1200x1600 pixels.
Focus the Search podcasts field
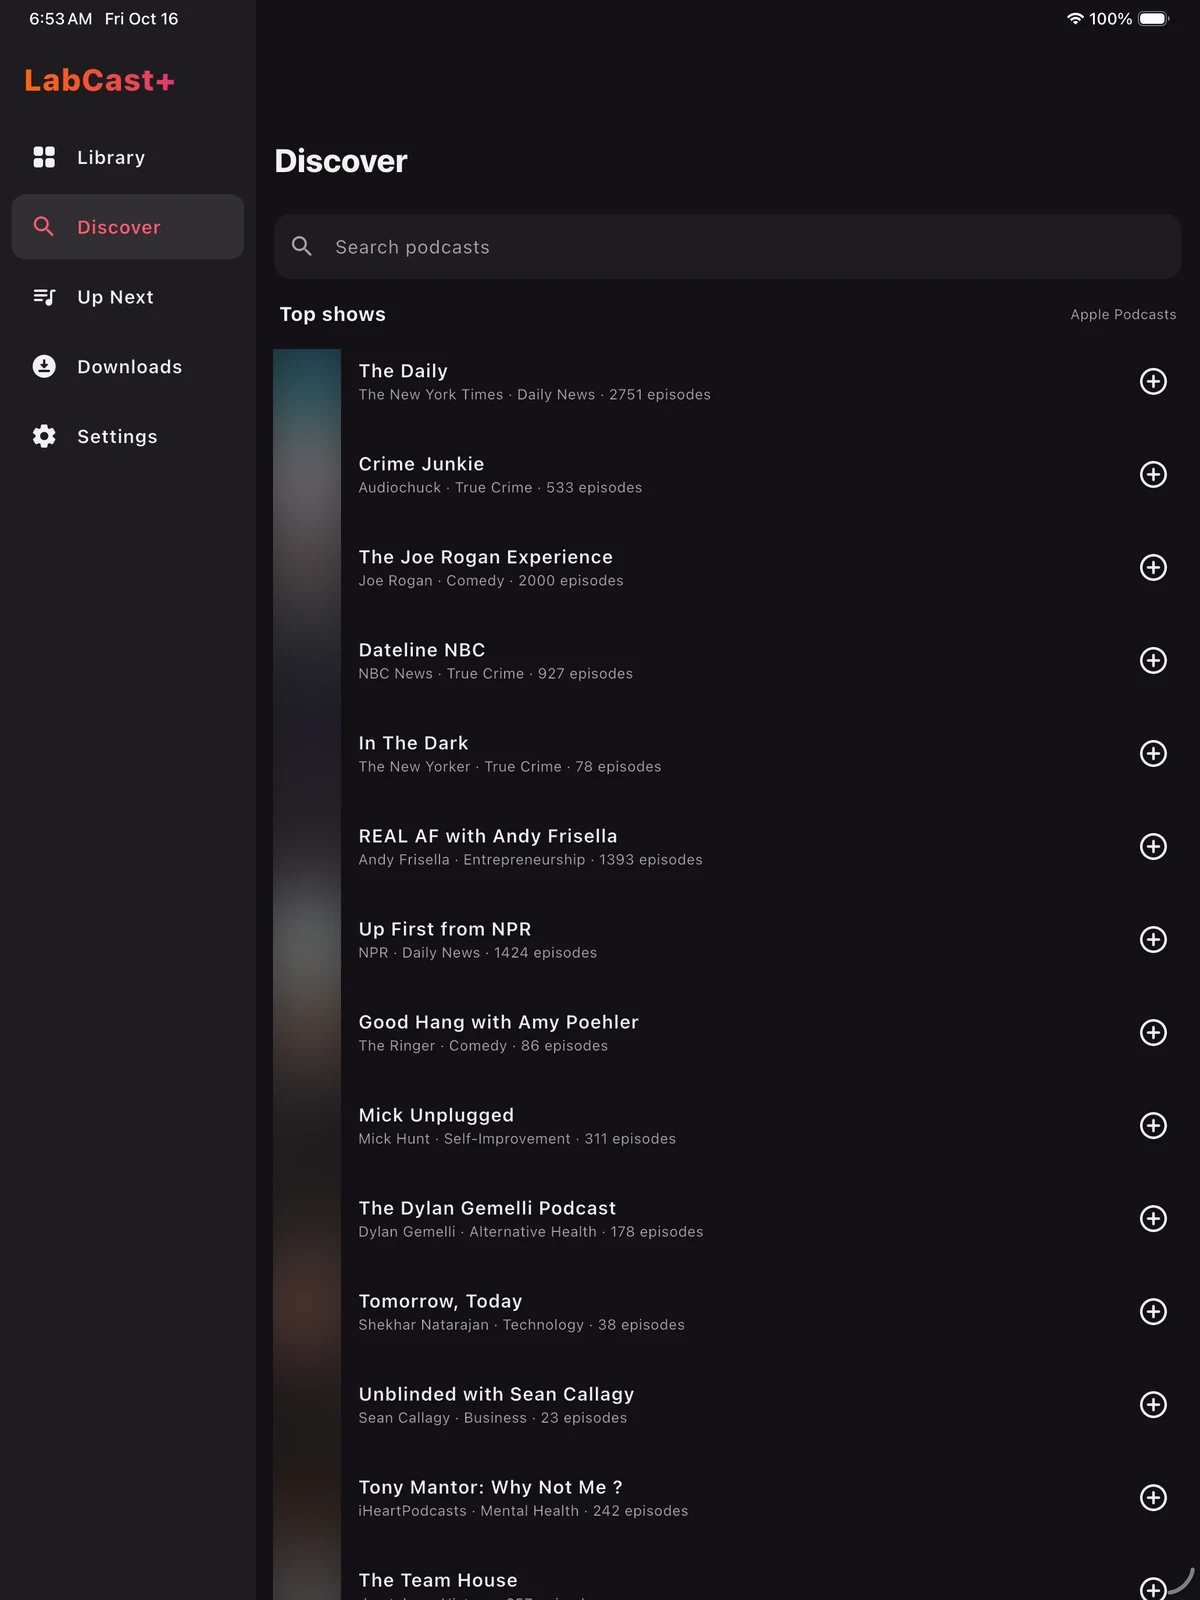(x=728, y=246)
